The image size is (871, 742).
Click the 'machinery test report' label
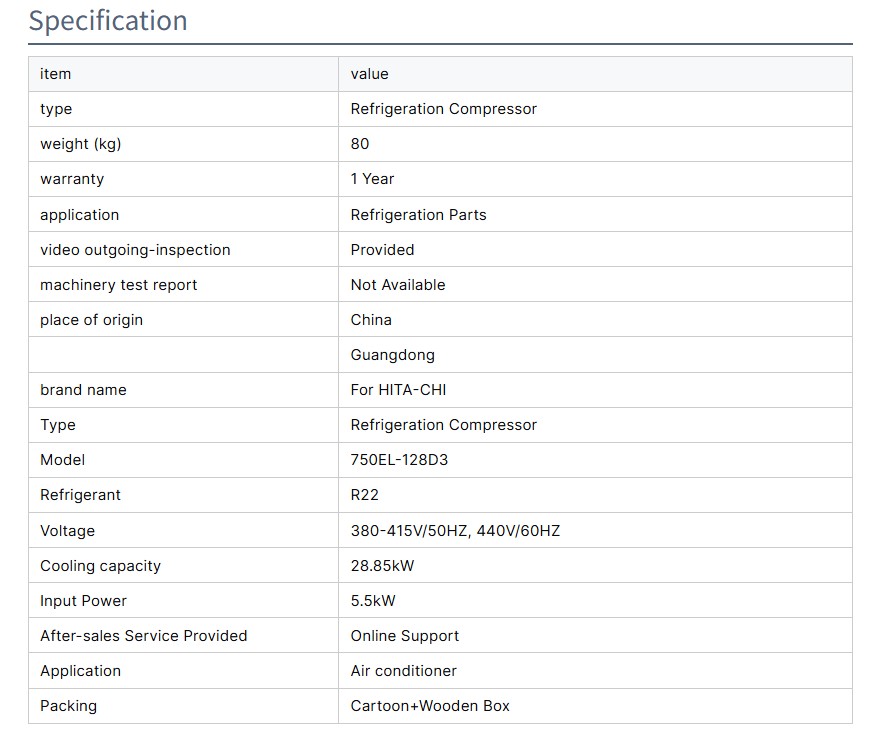click(x=119, y=285)
